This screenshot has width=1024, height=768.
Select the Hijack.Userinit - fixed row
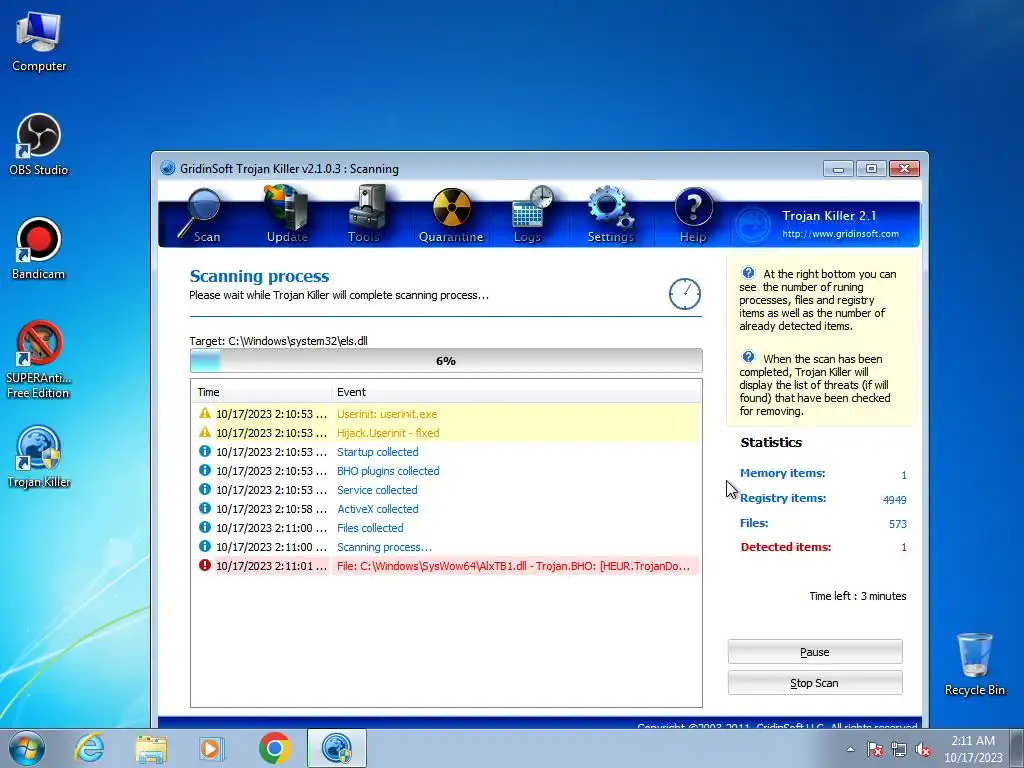coord(446,432)
